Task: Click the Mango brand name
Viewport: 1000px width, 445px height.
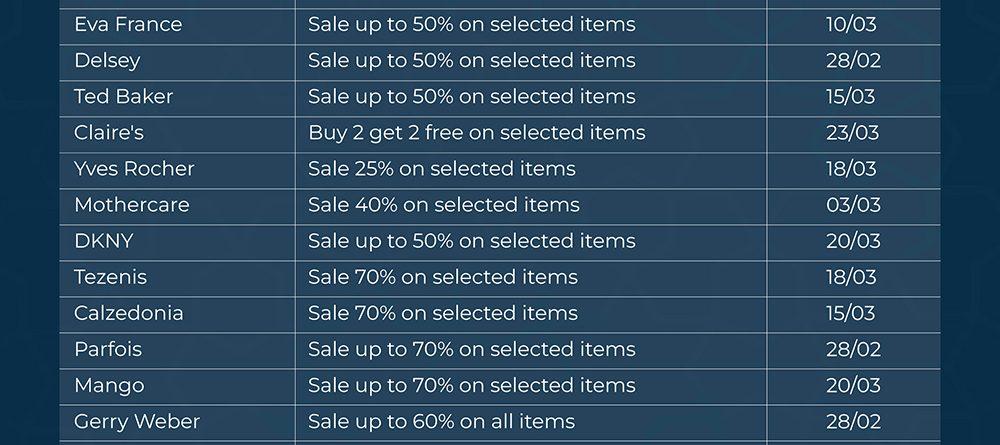Action: coord(109,385)
